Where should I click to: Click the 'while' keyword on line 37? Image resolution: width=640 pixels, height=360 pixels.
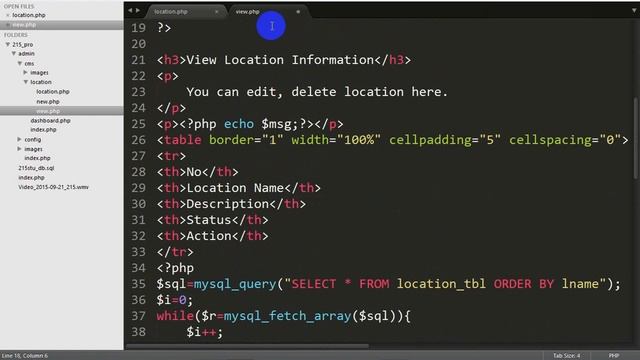[175, 316]
